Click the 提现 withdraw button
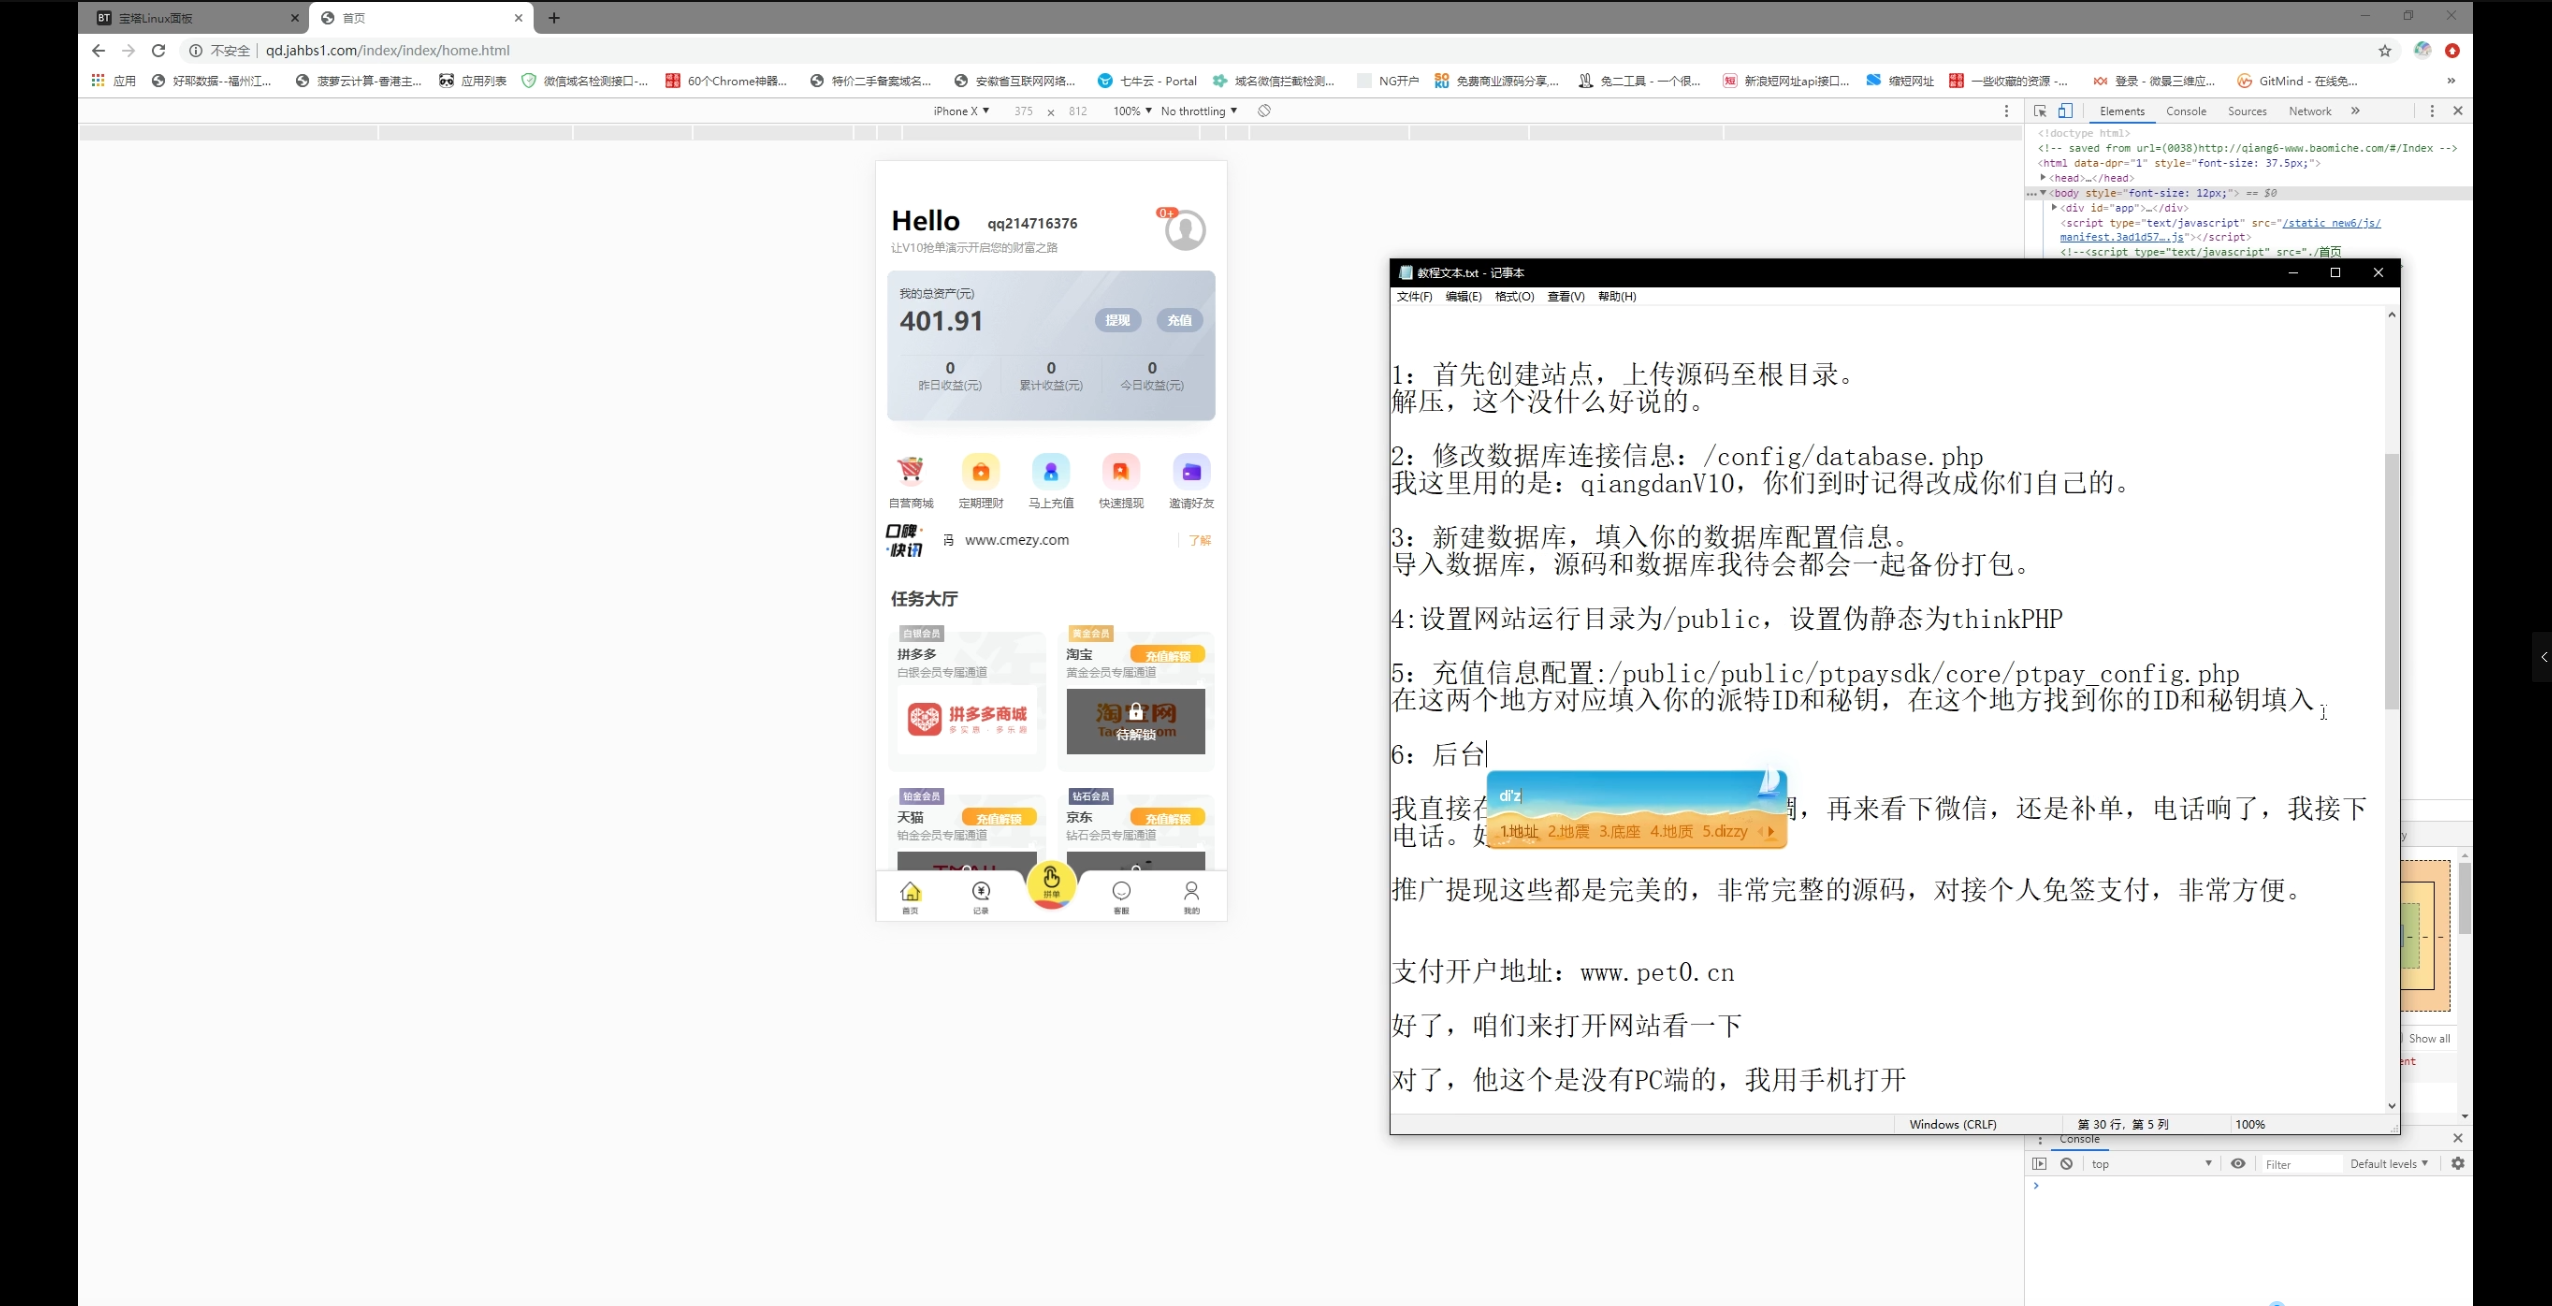Viewport: 2552px width, 1306px height. (1117, 321)
